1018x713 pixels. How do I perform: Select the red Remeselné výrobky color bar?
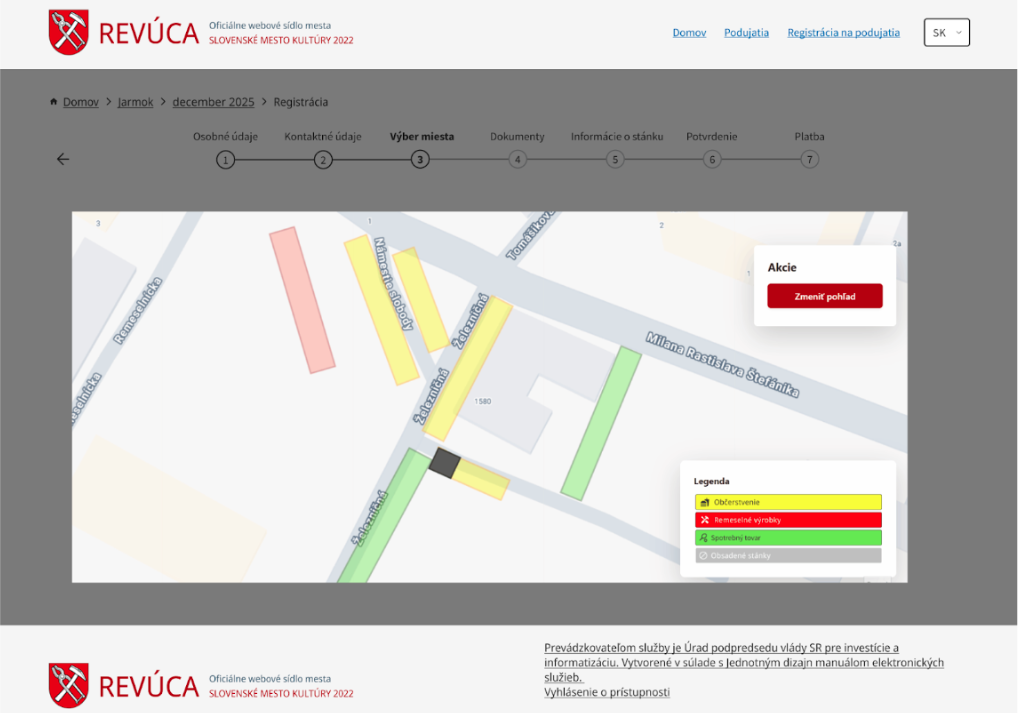[788, 519]
